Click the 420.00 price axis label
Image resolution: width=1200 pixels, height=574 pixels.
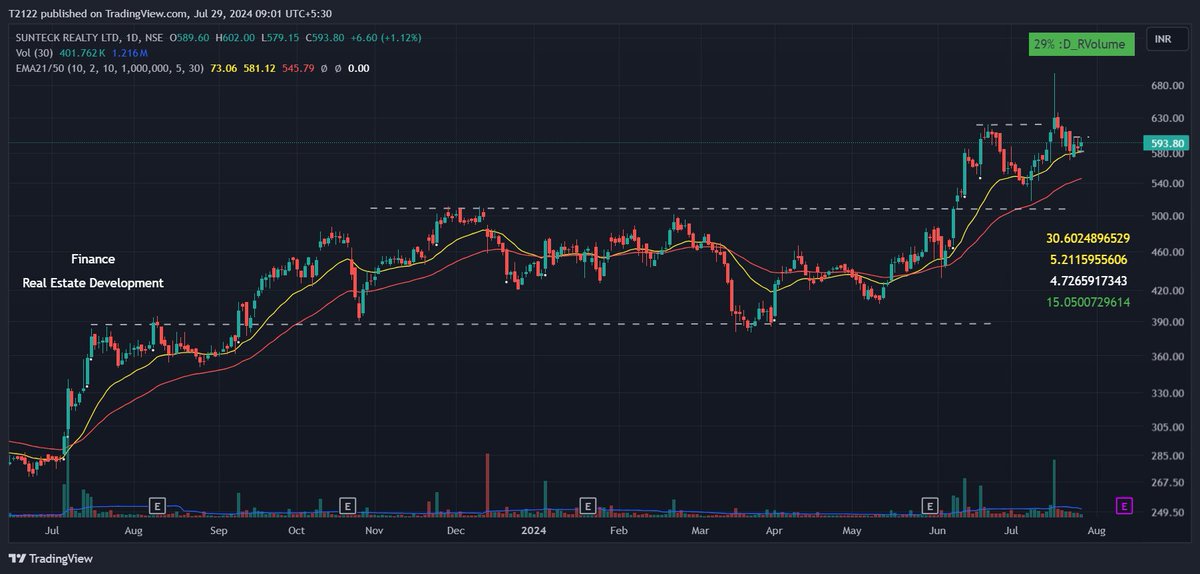coord(1167,291)
